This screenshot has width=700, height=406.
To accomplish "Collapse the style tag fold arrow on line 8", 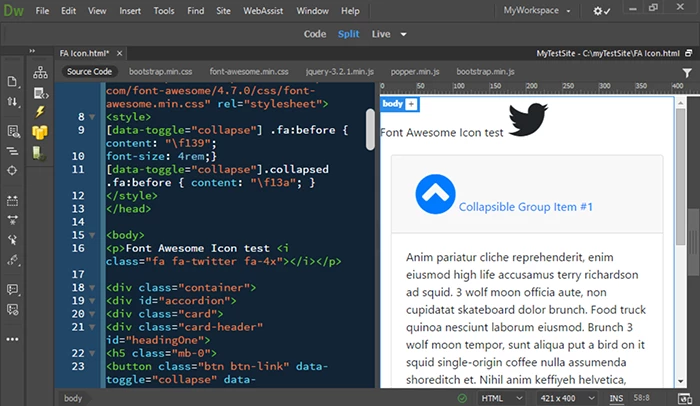I will click(x=92, y=117).
